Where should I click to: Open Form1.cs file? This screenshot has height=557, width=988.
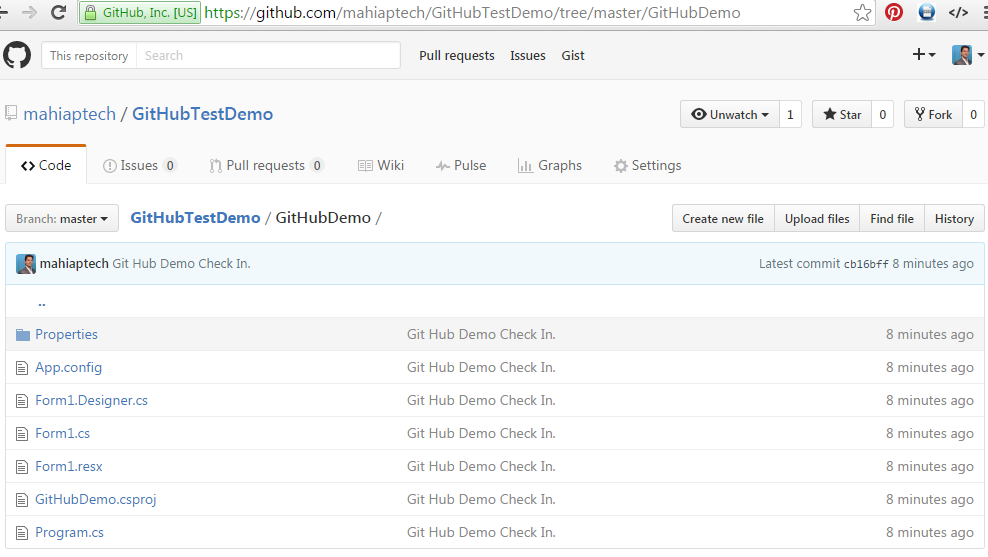coord(62,434)
